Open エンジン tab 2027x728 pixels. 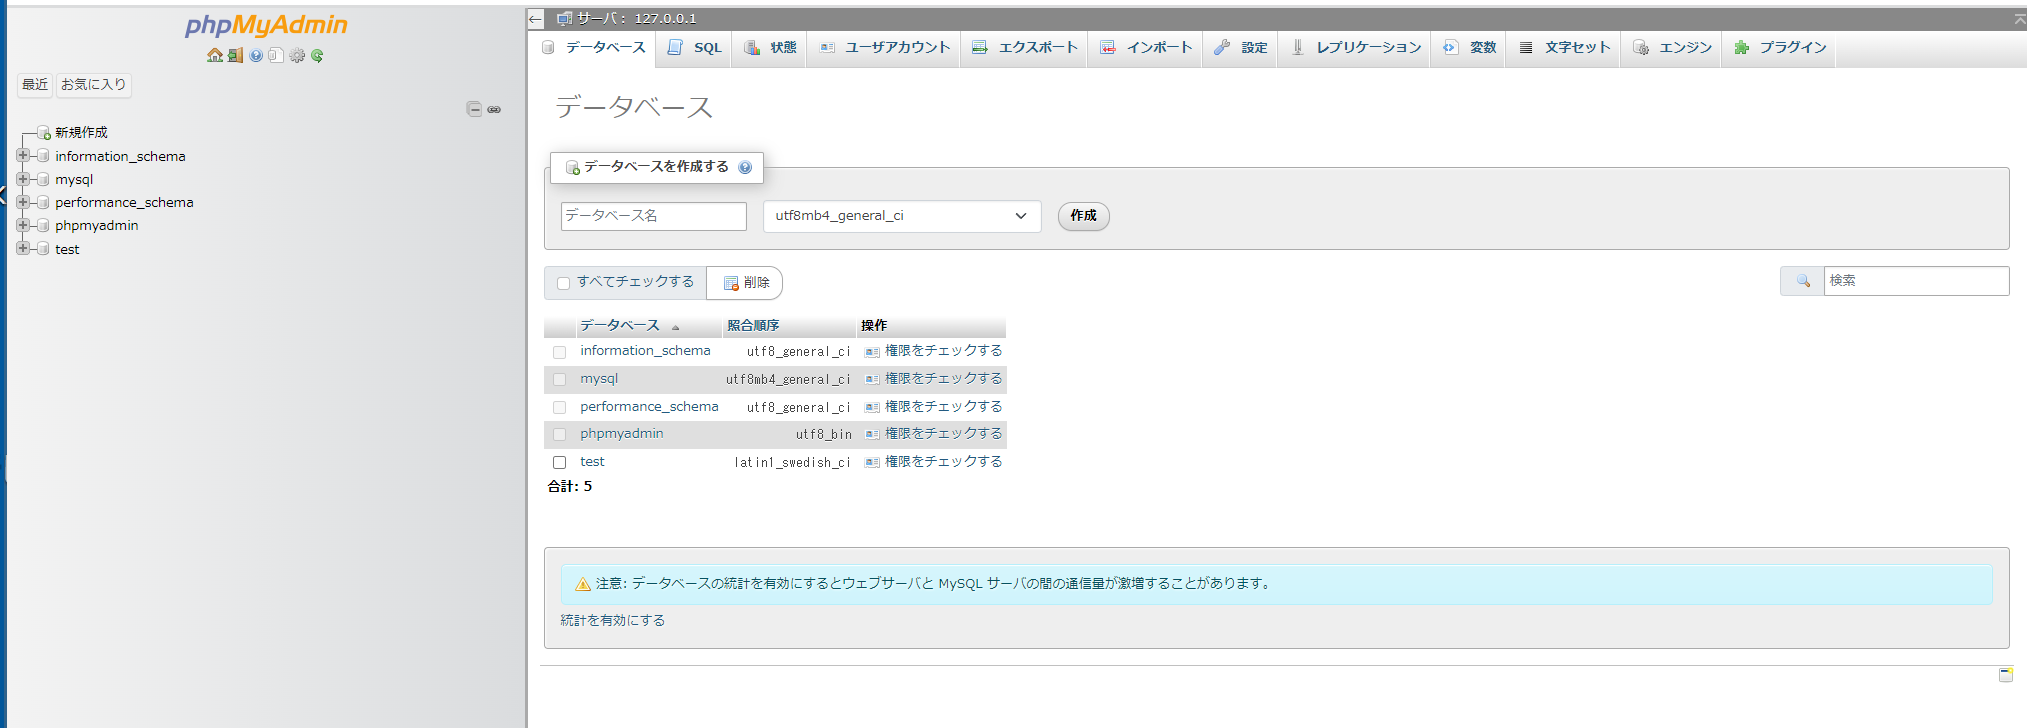1672,48
